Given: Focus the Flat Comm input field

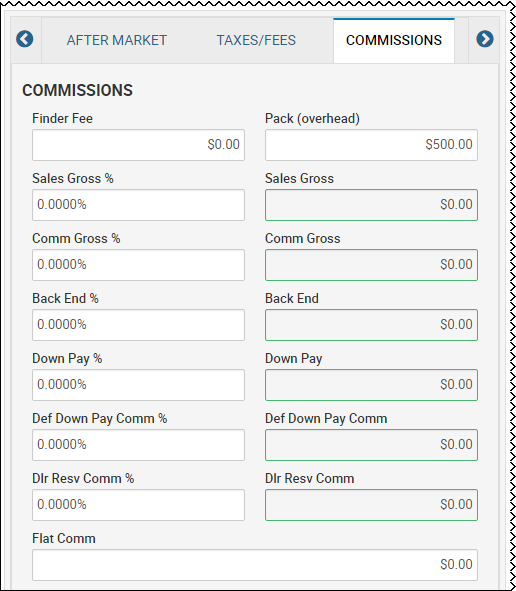Looking at the screenshot, I should [x=255, y=565].
